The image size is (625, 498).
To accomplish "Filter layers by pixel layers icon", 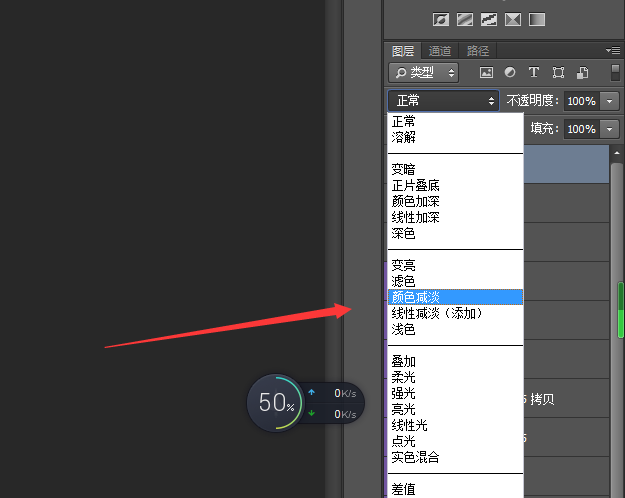I will click(486, 72).
